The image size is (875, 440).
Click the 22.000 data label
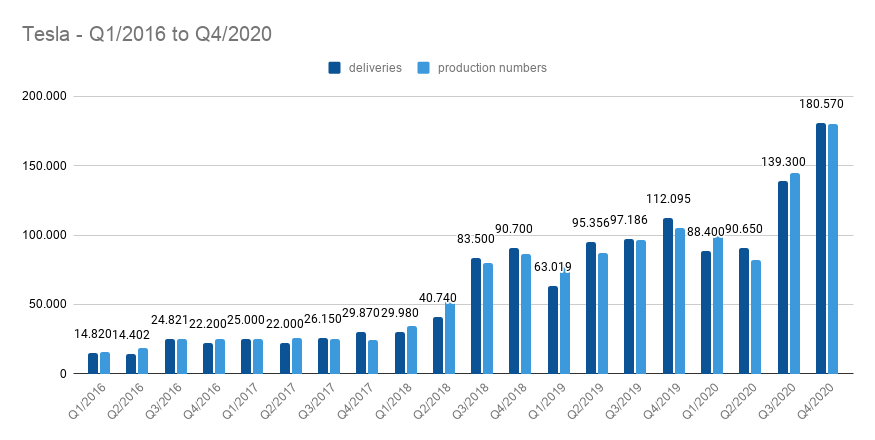285,324
